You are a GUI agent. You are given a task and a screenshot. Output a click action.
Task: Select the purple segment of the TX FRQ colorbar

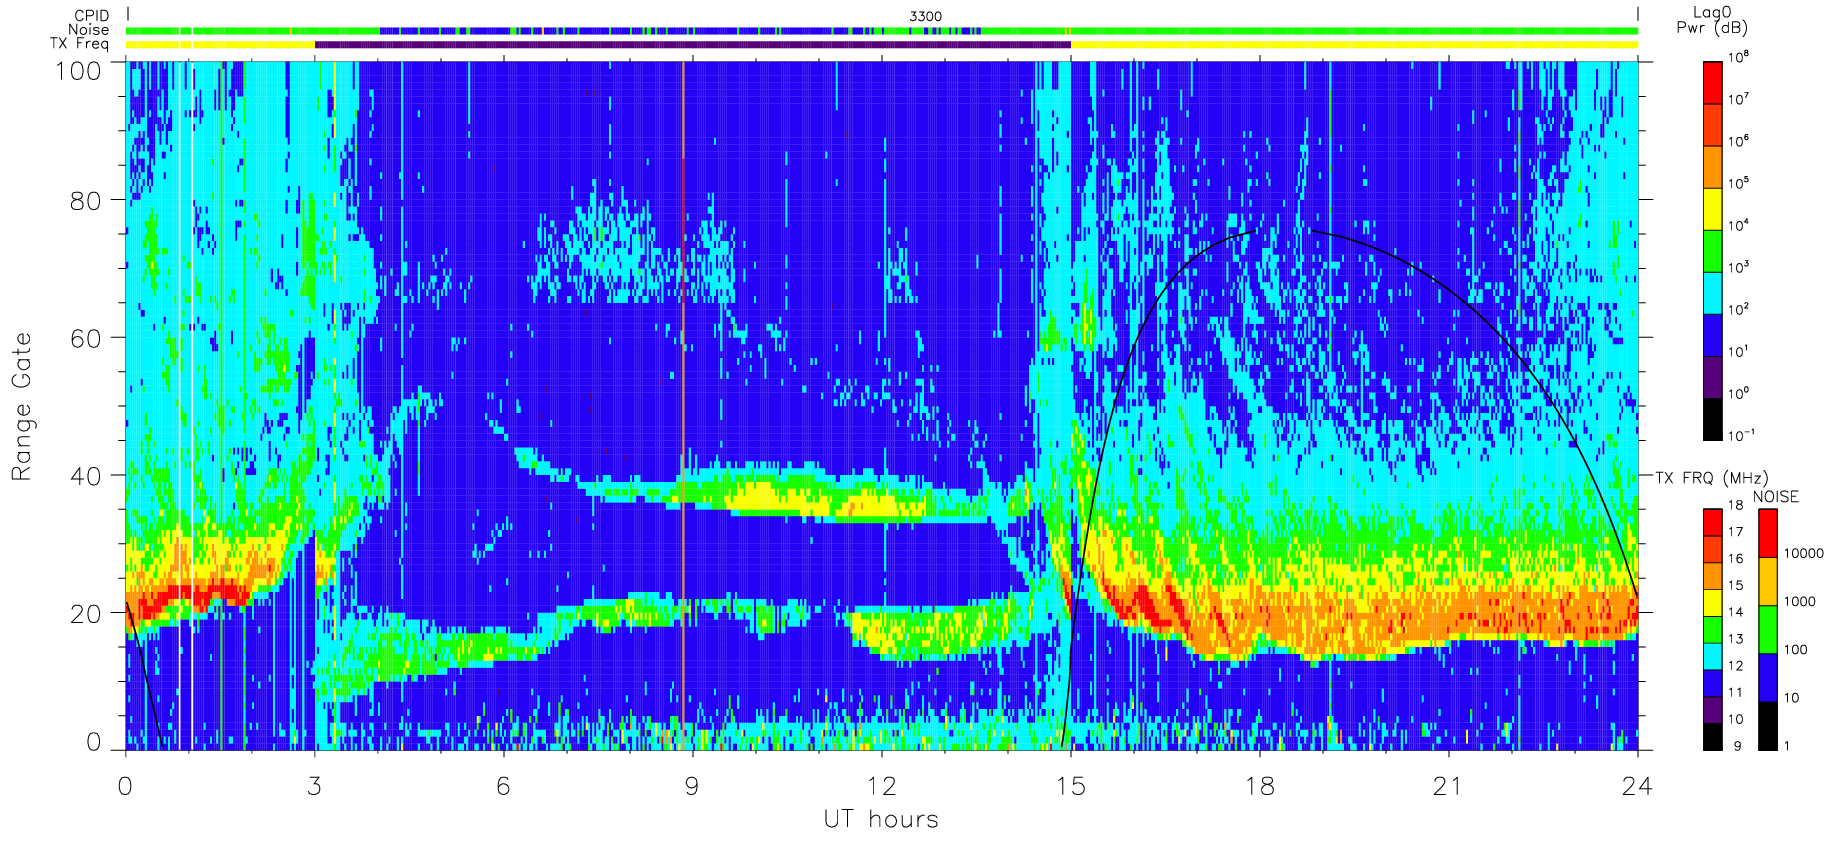coord(1713,709)
